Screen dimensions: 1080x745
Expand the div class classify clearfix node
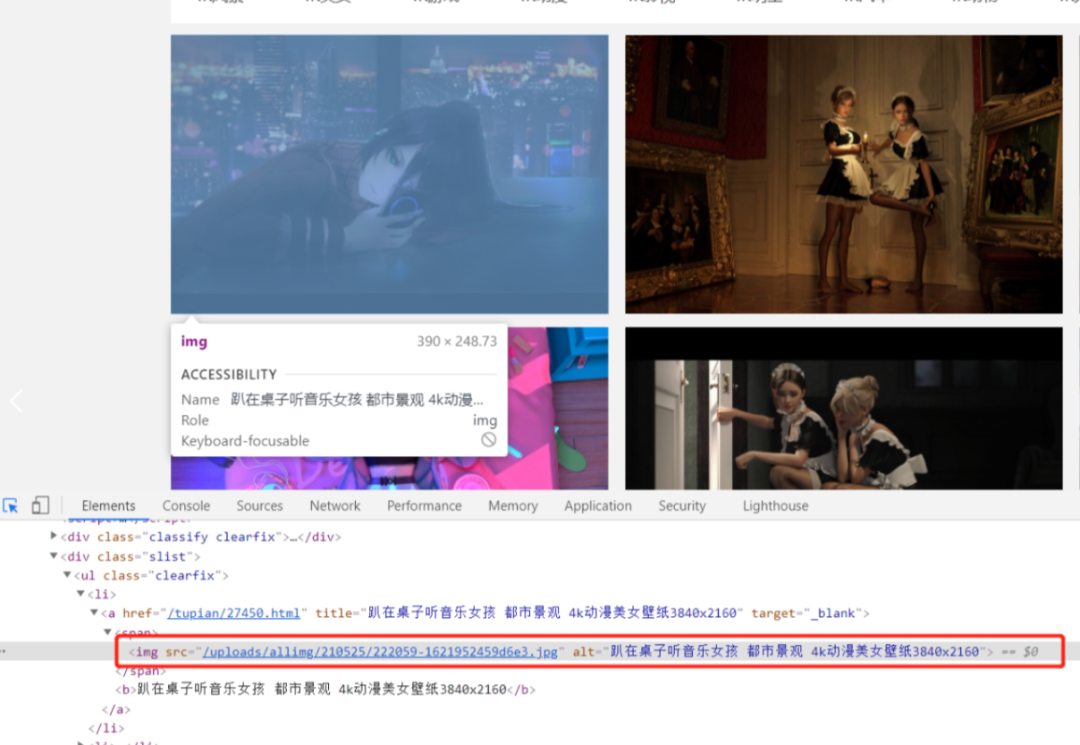(x=54, y=536)
